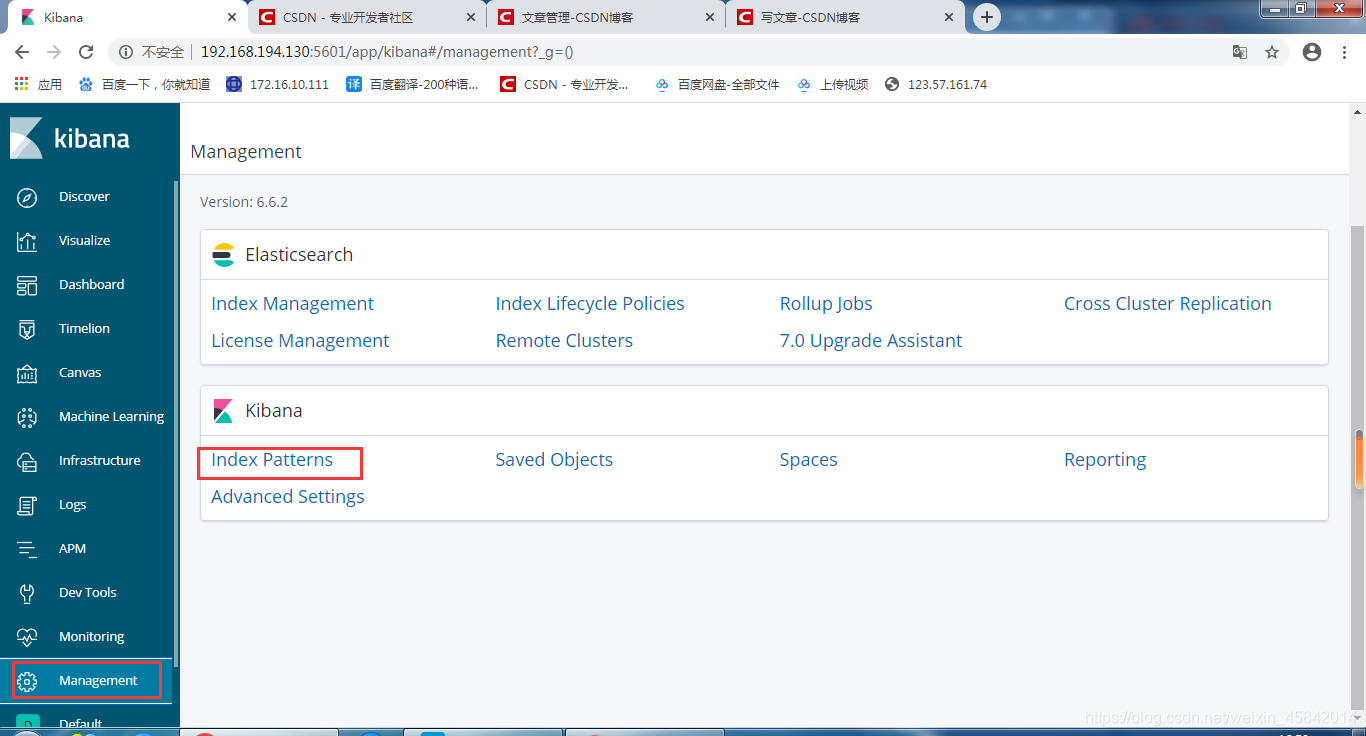This screenshot has height=736, width=1366.
Task: Open Cross Cluster Replication link
Action: click(1167, 304)
